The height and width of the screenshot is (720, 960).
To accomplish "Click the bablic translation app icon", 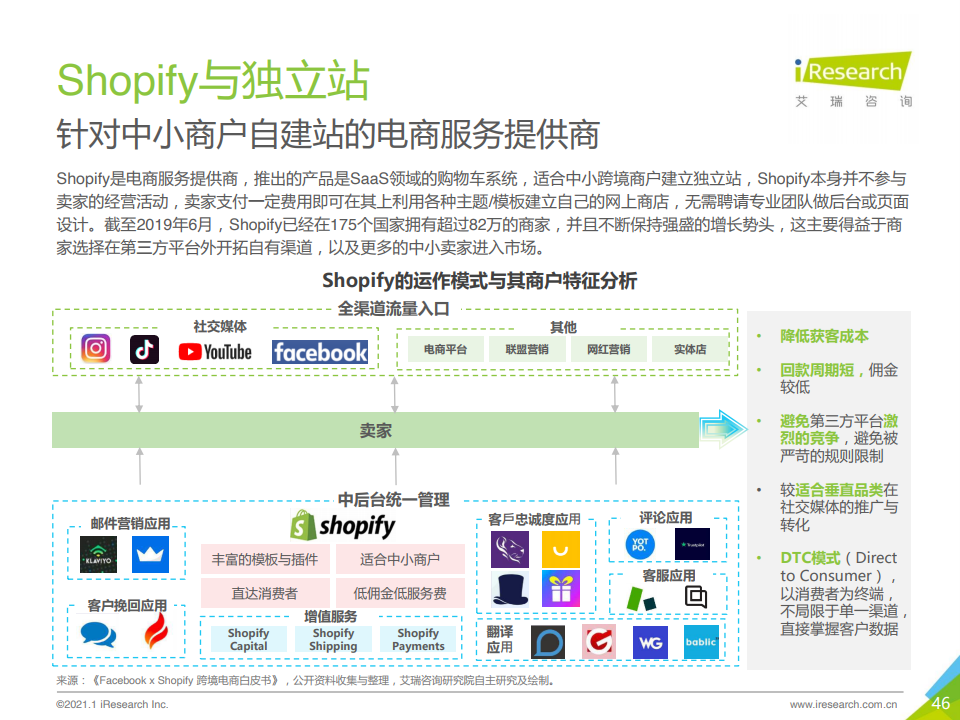I will click(701, 642).
